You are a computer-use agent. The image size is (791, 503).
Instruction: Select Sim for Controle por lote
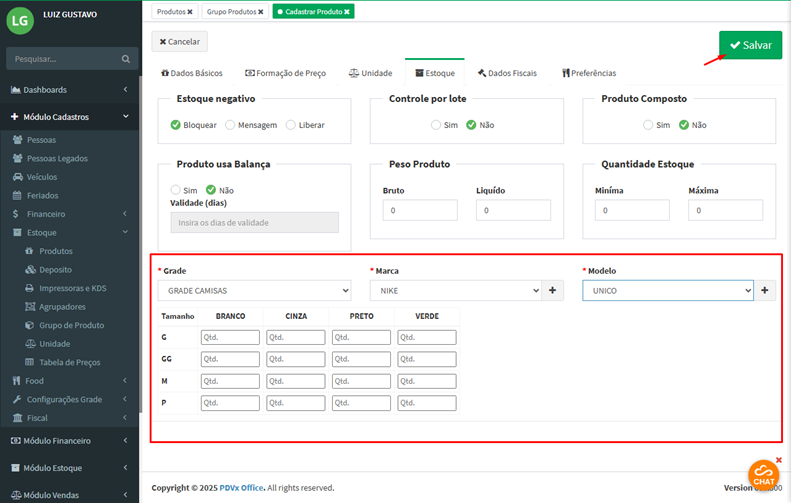click(436, 125)
